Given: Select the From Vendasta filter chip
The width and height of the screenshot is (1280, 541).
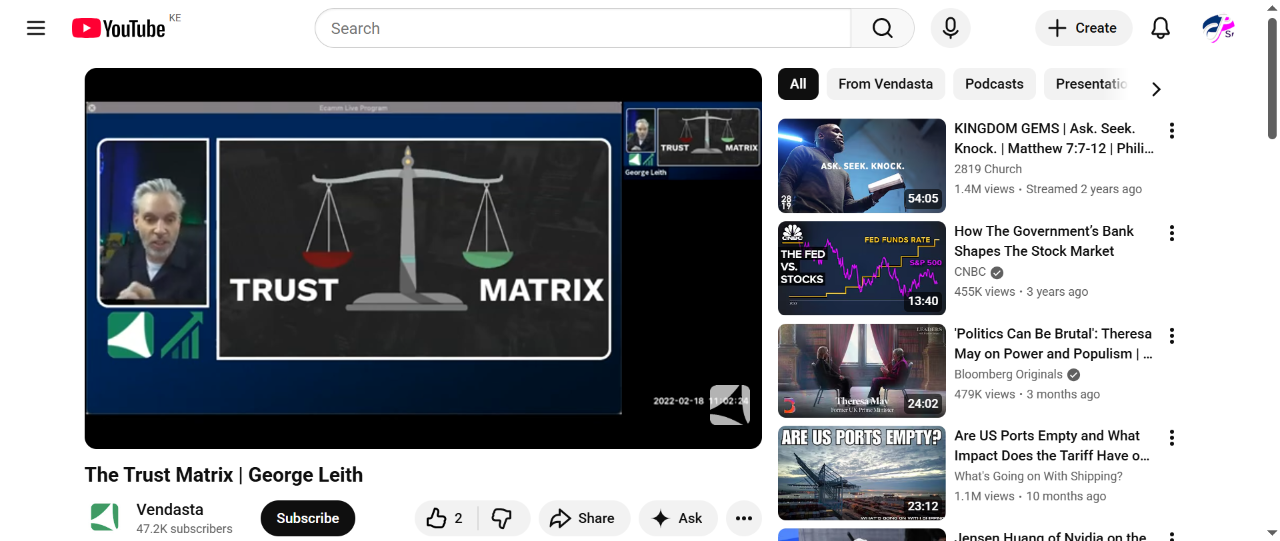Looking at the screenshot, I should point(885,84).
